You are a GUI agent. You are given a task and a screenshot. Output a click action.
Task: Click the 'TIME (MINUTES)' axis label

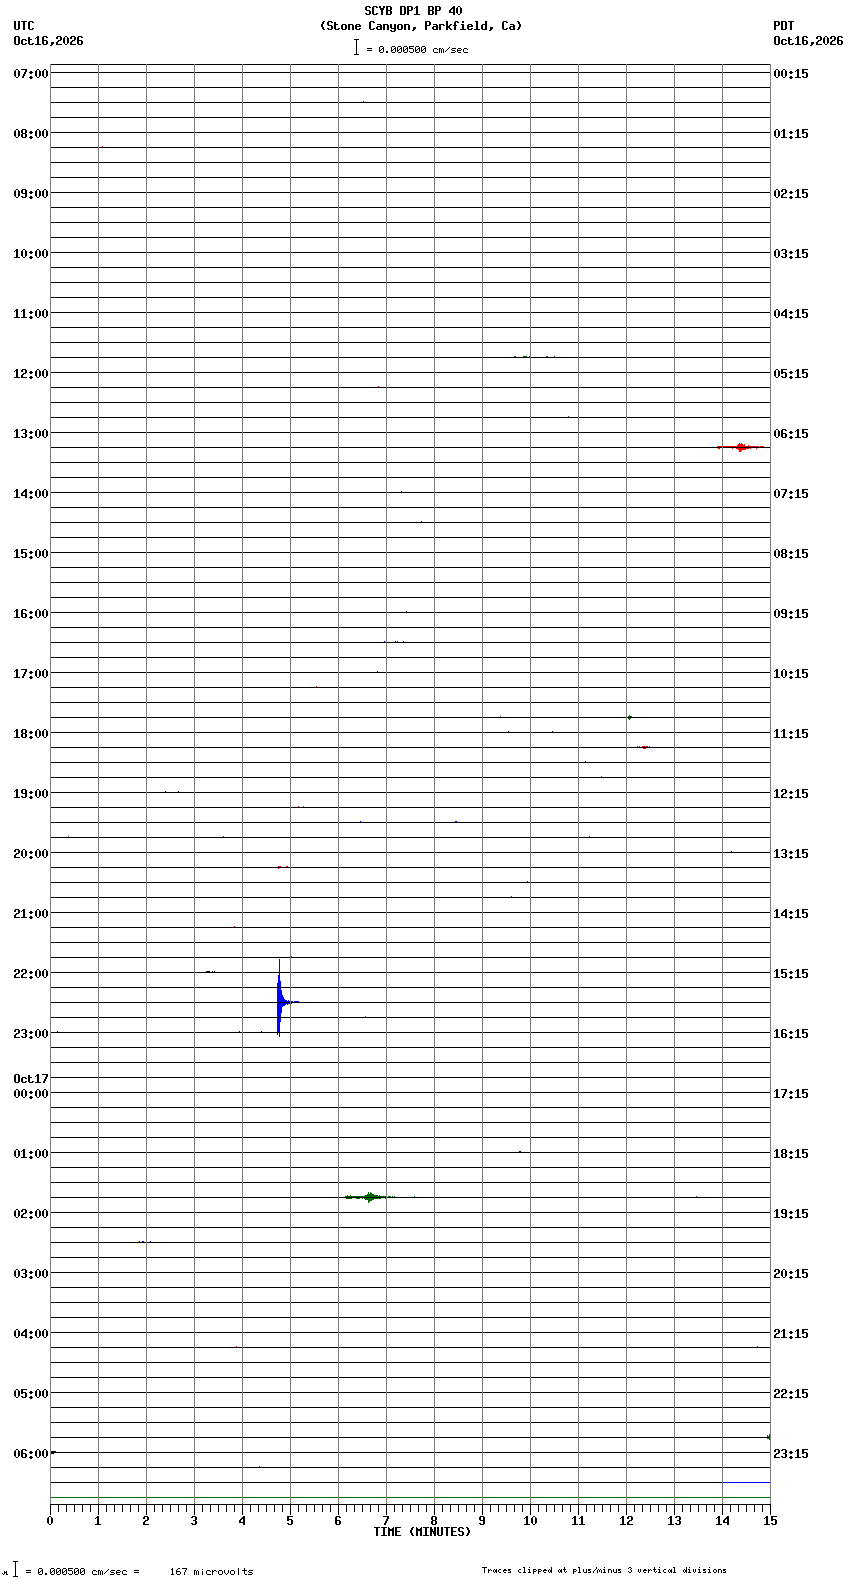click(x=422, y=1532)
